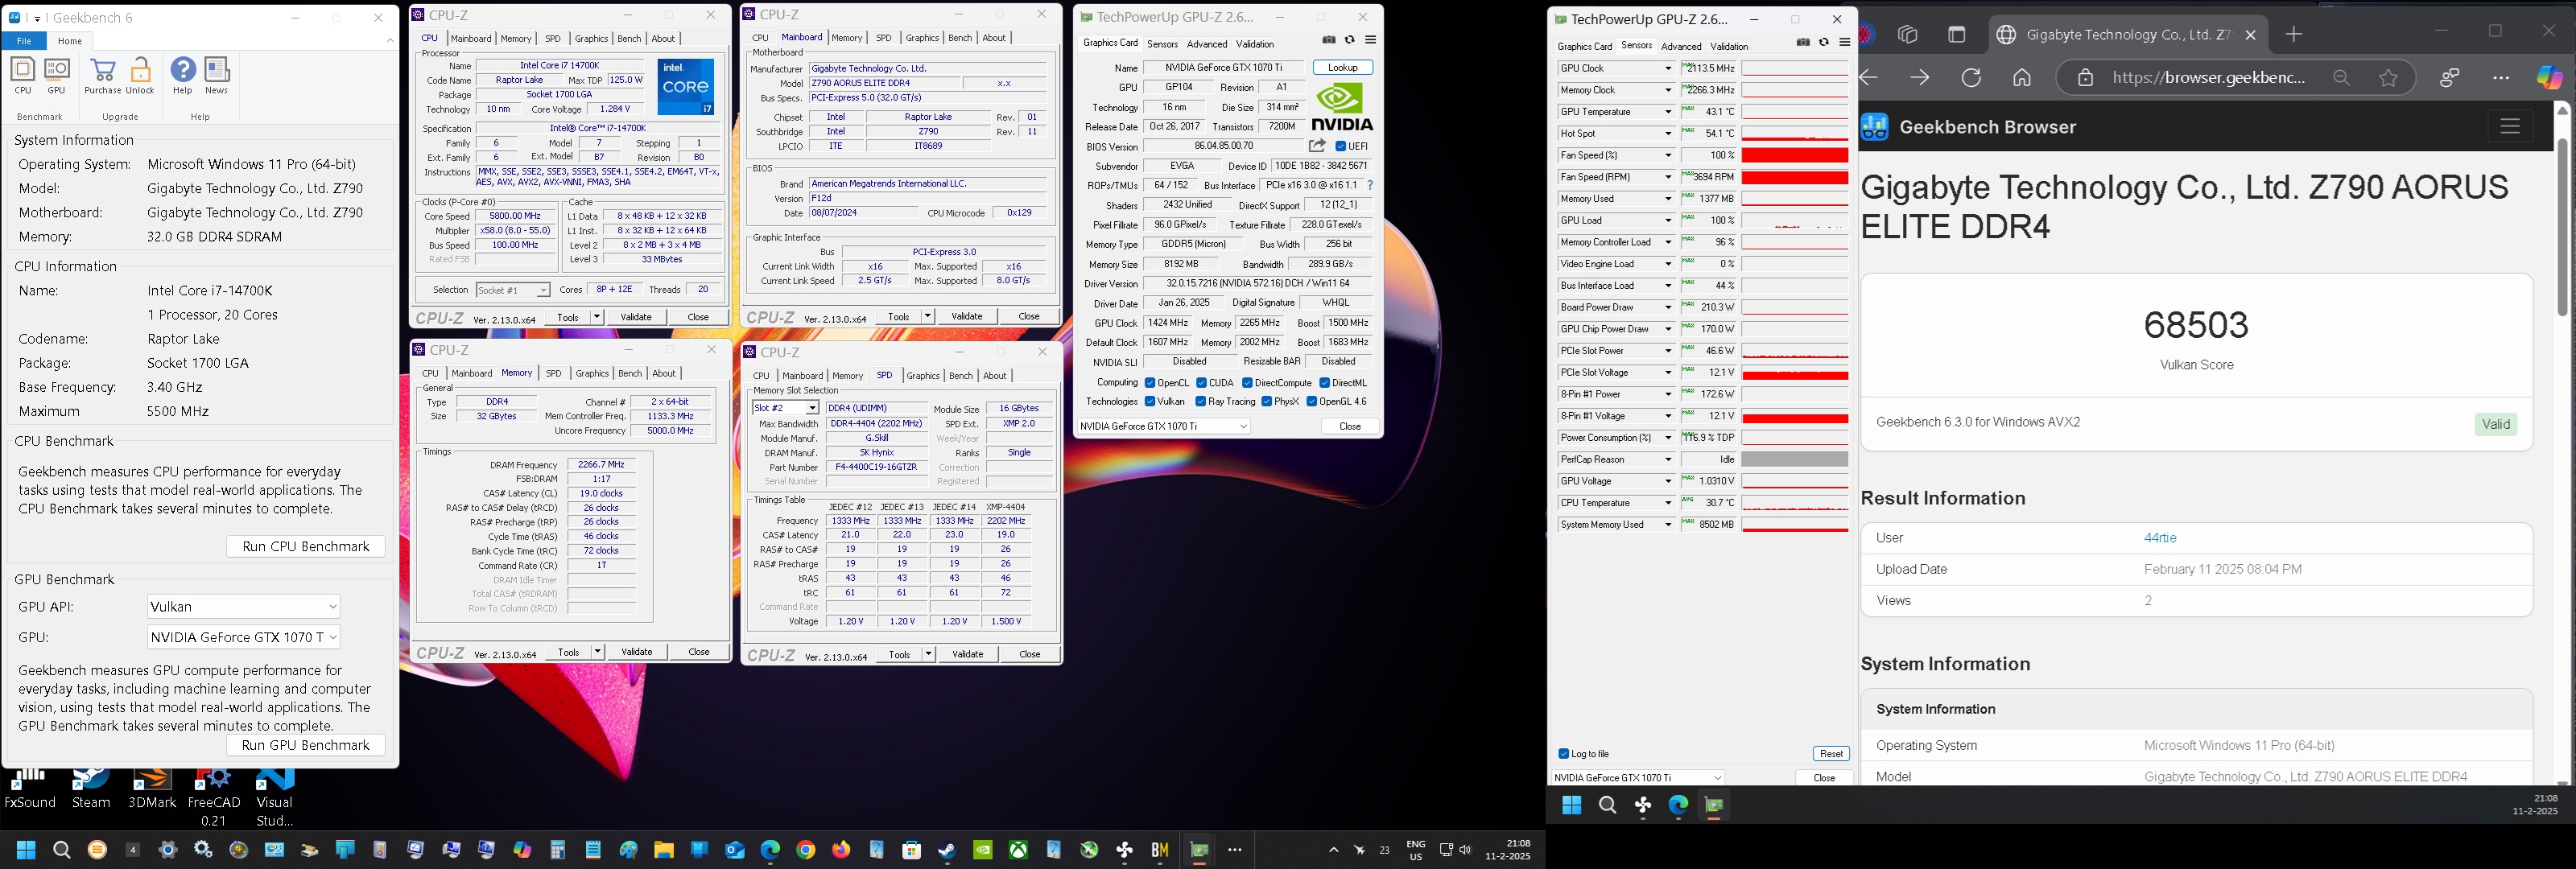Toggle the CUDA checkbox

1201,383
